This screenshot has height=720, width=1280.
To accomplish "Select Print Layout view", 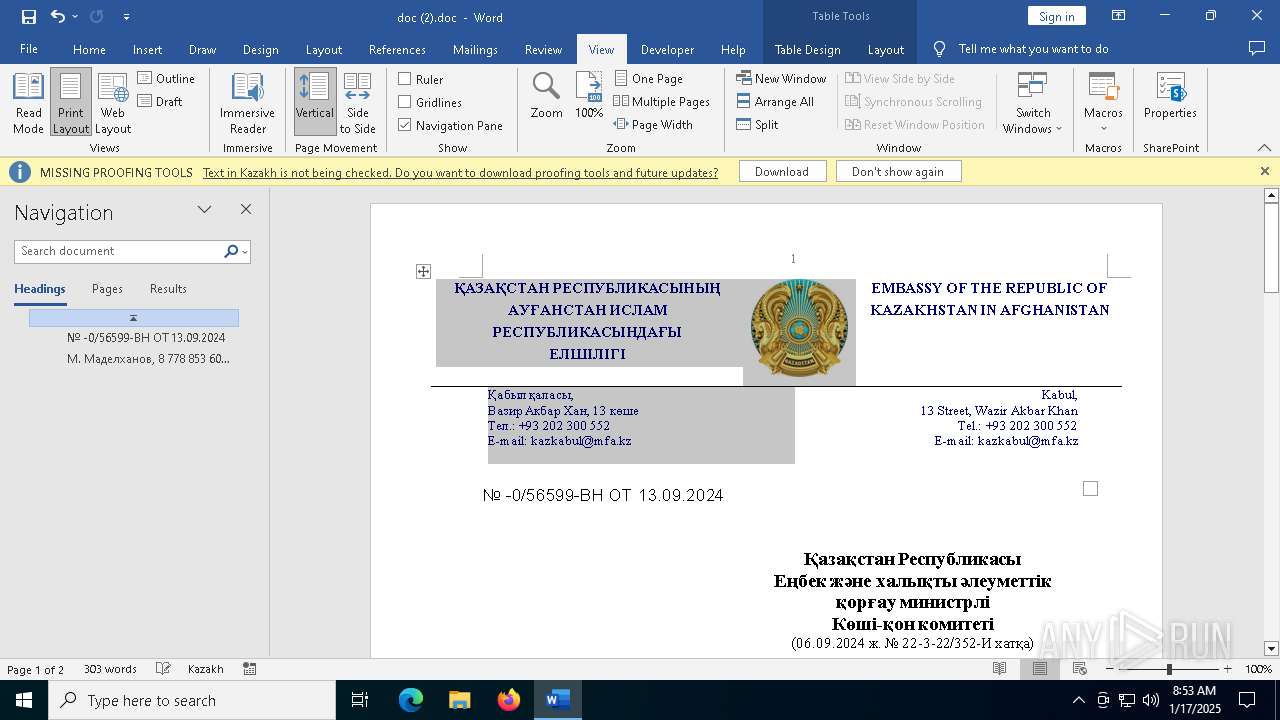I will click(x=71, y=103).
